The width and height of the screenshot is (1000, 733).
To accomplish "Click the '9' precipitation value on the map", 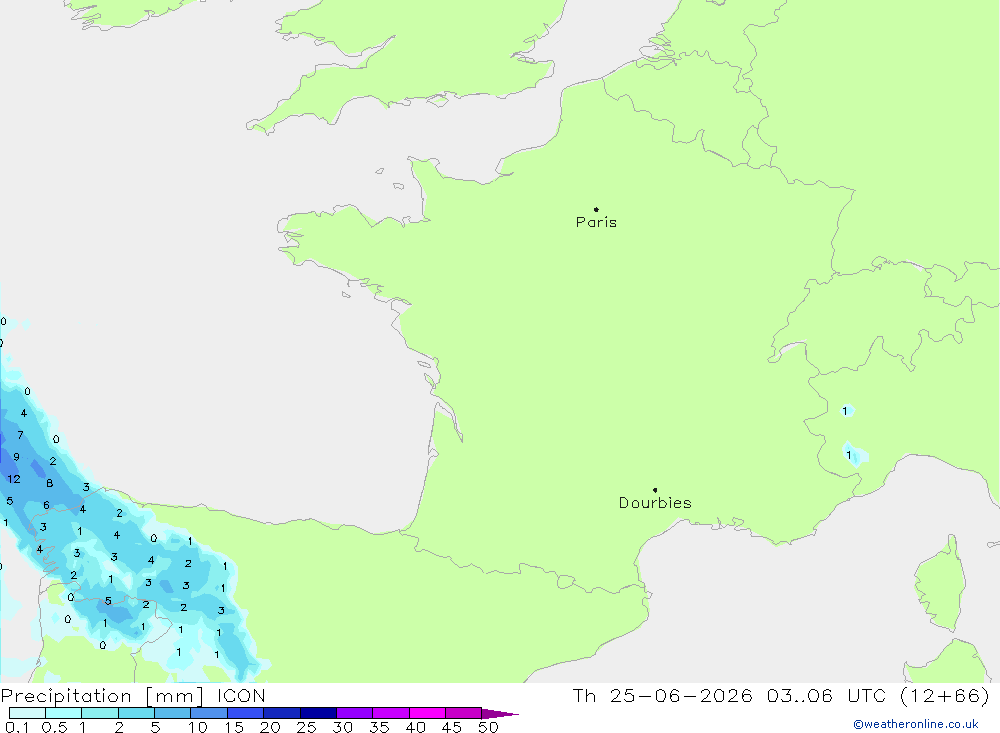I will click(x=17, y=457).
